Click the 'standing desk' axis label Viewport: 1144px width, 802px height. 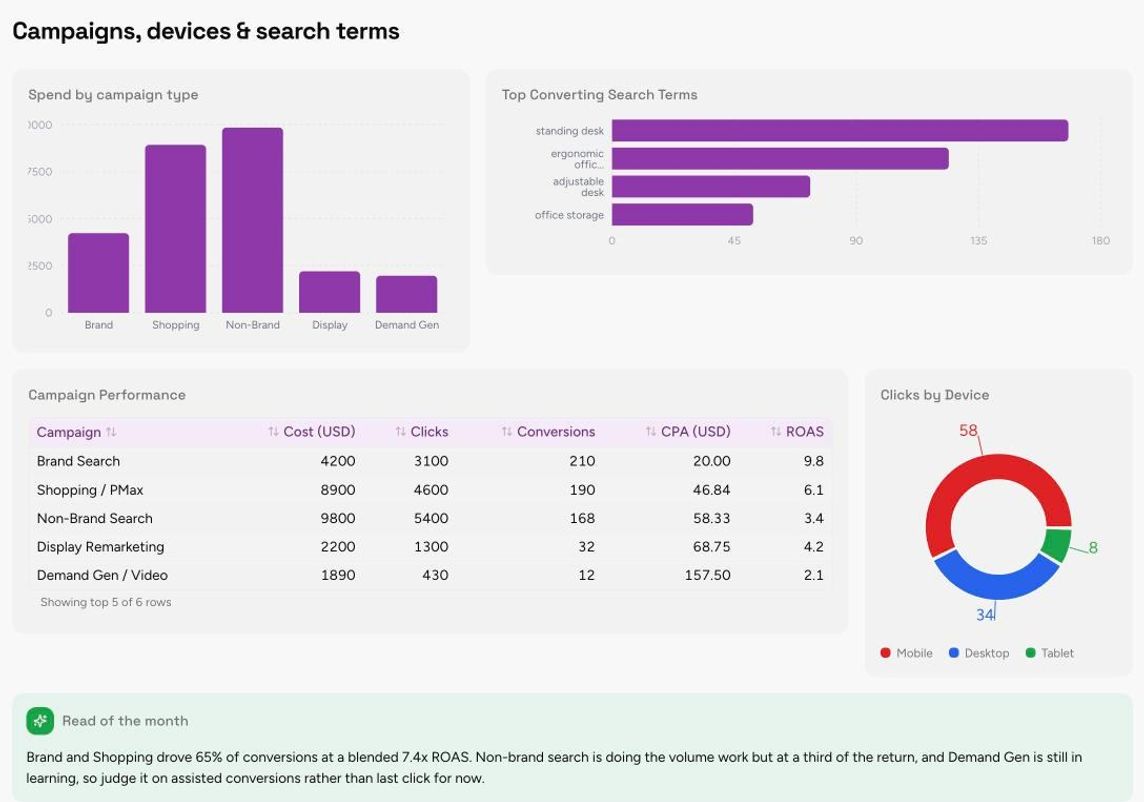coord(570,131)
